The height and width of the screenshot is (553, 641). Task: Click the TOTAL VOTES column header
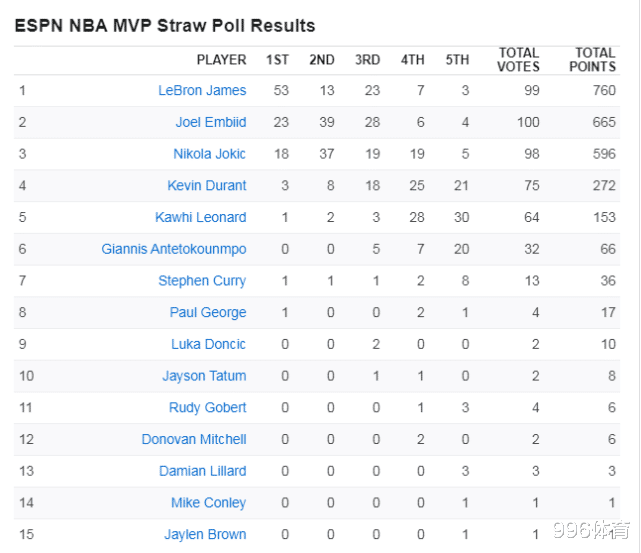click(x=518, y=60)
